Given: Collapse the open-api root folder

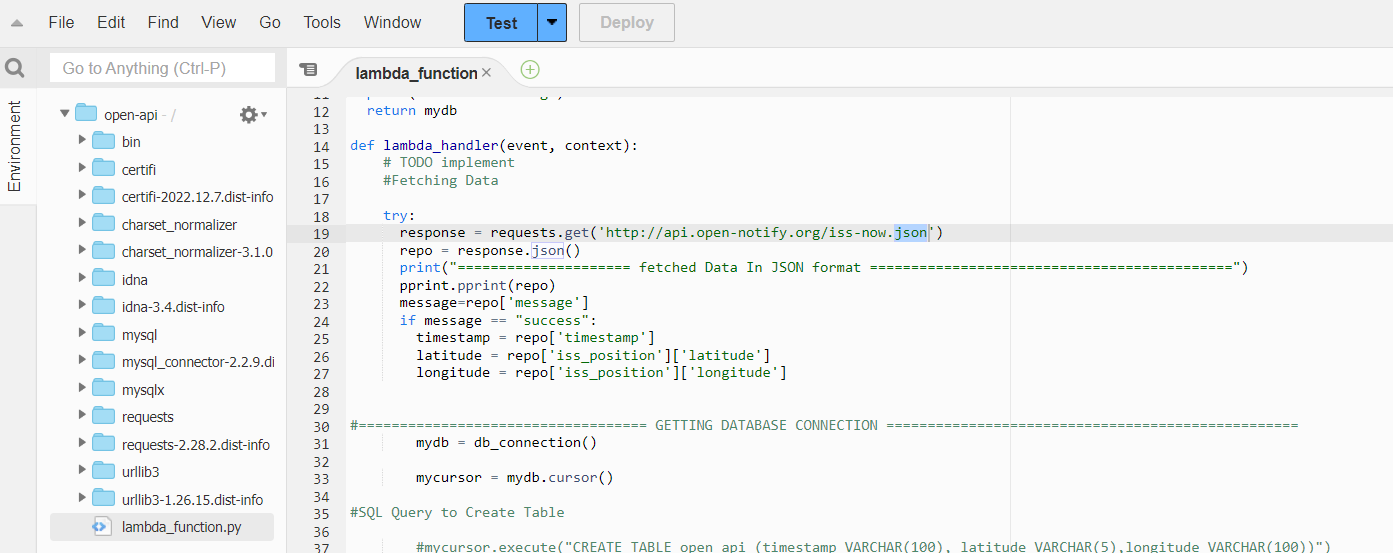Looking at the screenshot, I should pos(65,114).
